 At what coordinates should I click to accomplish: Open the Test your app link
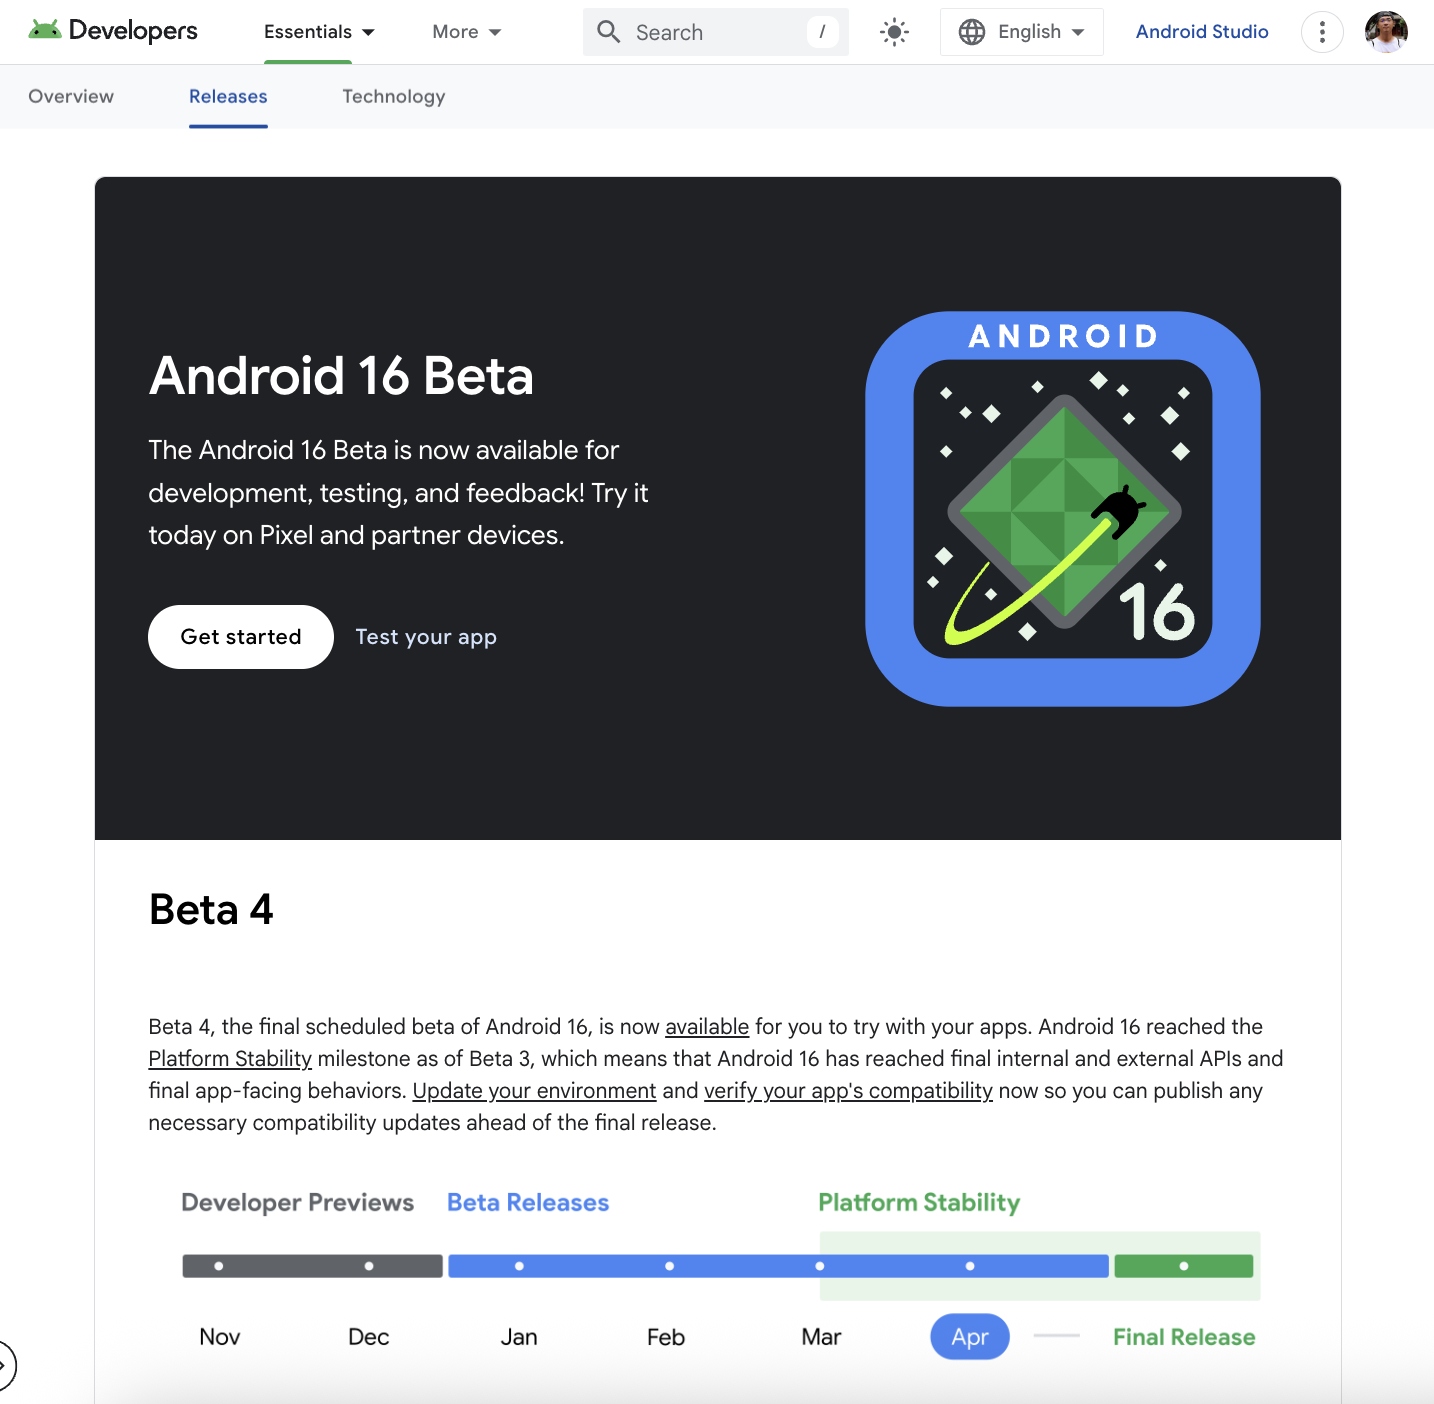426,637
